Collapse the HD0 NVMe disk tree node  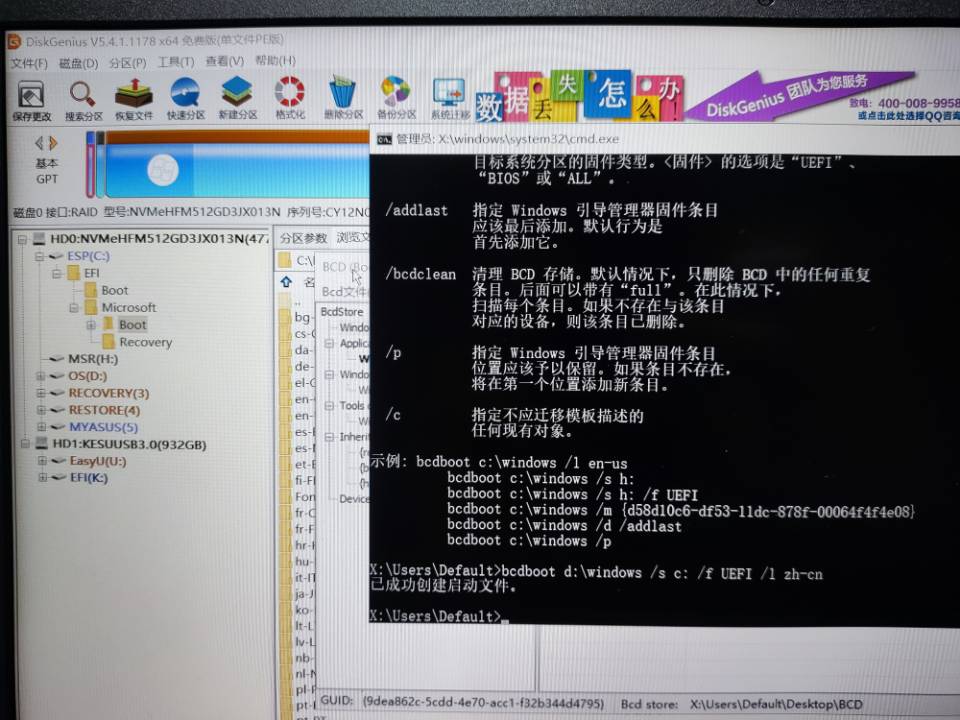point(23,239)
